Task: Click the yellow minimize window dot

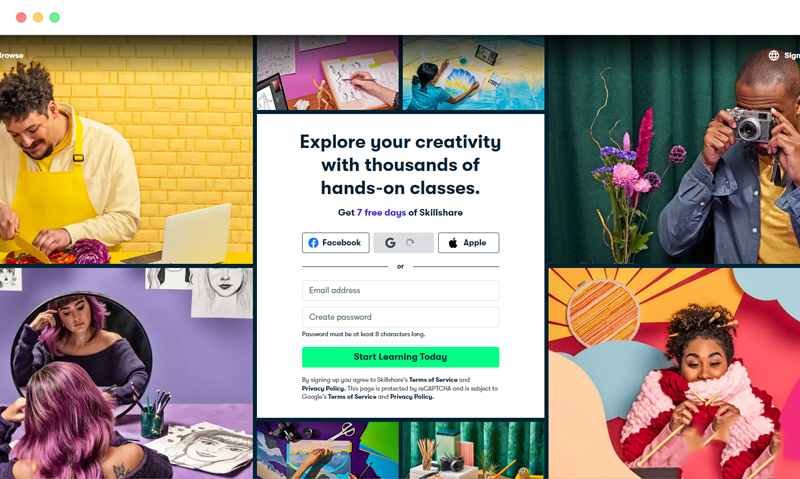Action: pos(38,17)
